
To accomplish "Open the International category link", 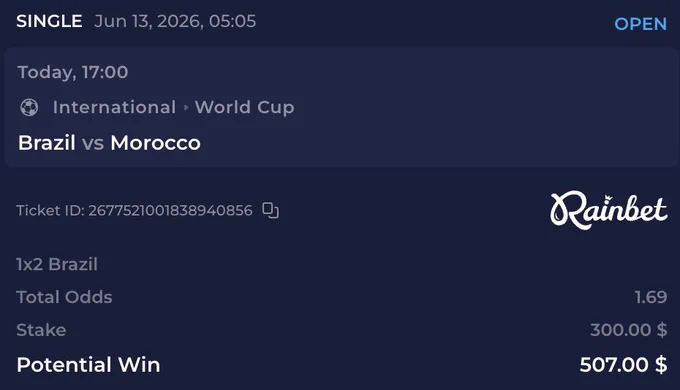I will coord(114,107).
